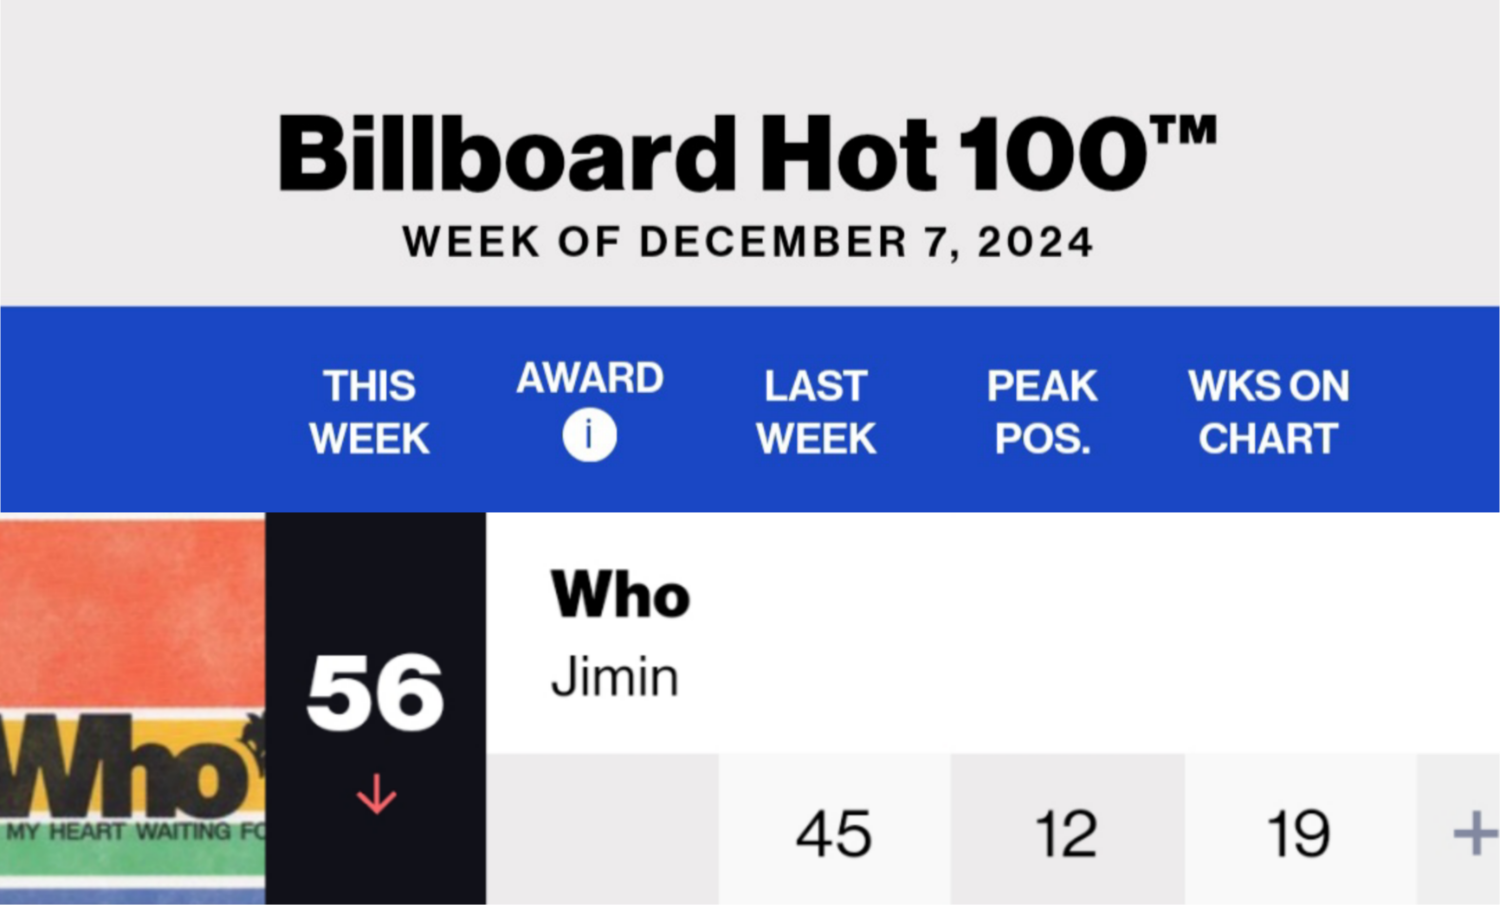The image size is (1500, 907).
Task: Click the weeks on chart value 19
Action: (x=1299, y=834)
